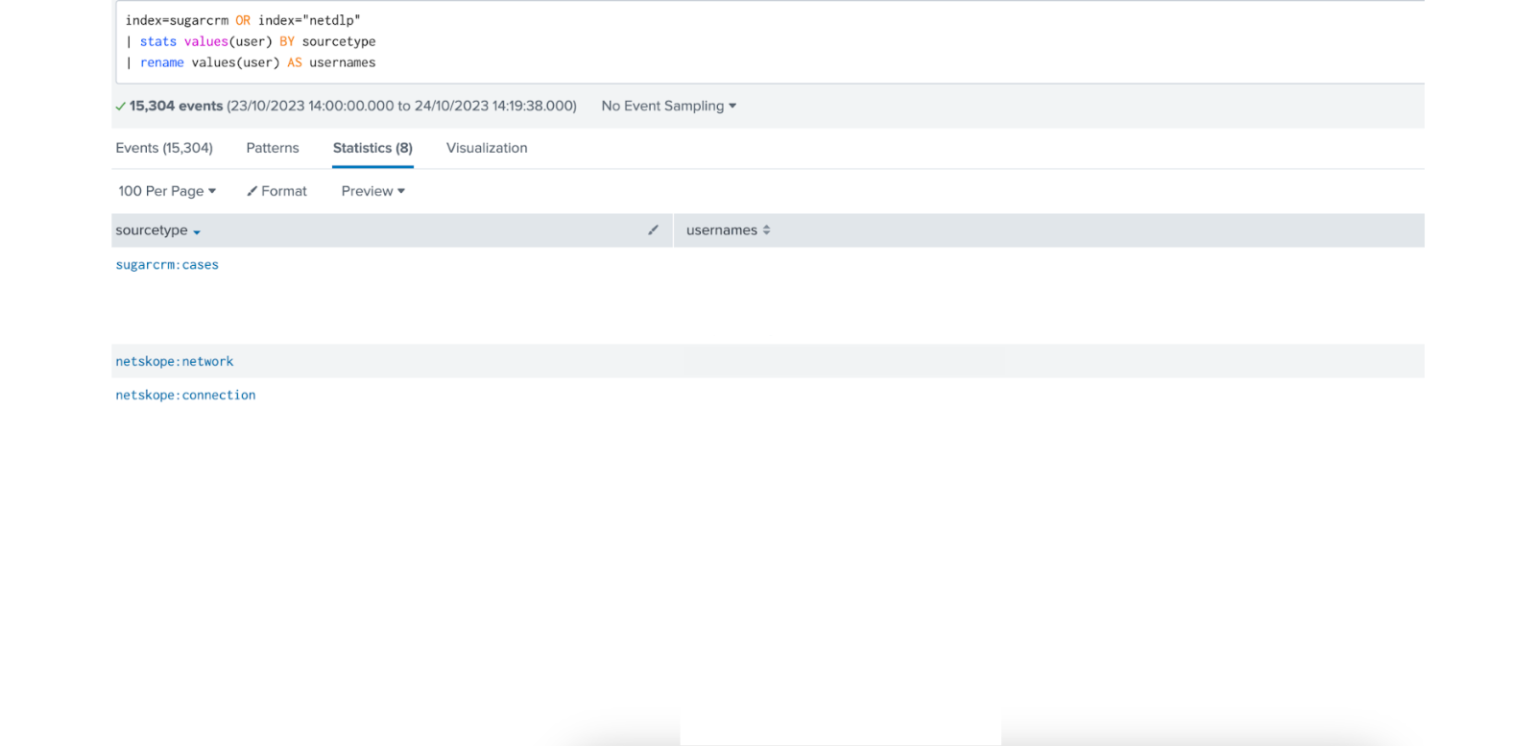The width and height of the screenshot is (1536, 746).
Task: Select the netskope:connection sourcetype value
Action: click(185, 395)
